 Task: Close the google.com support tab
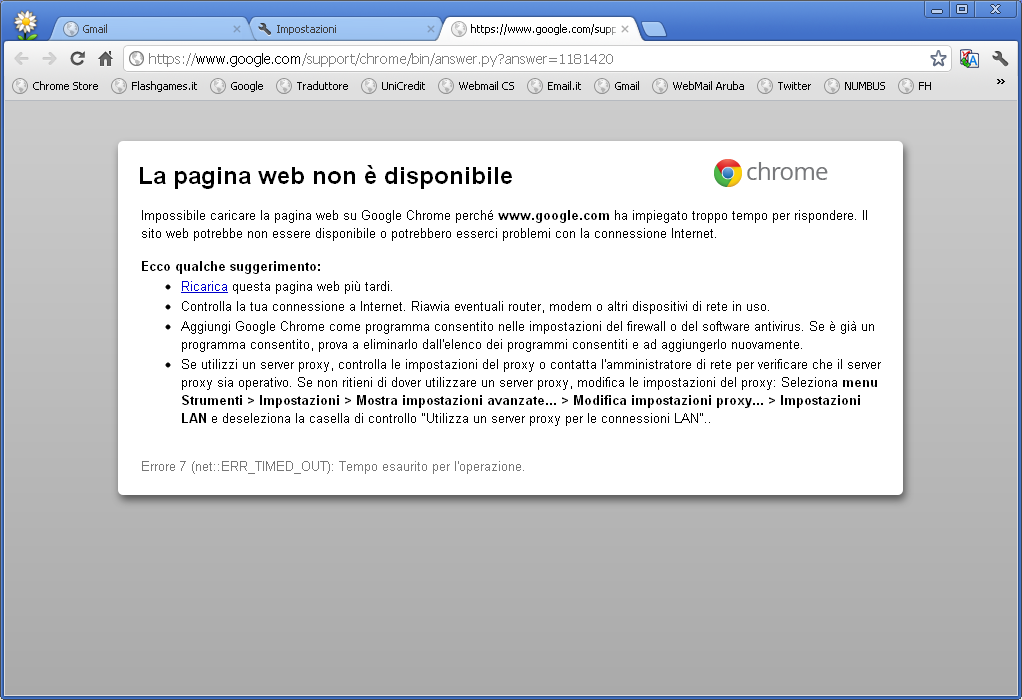[x=624, y=29]
